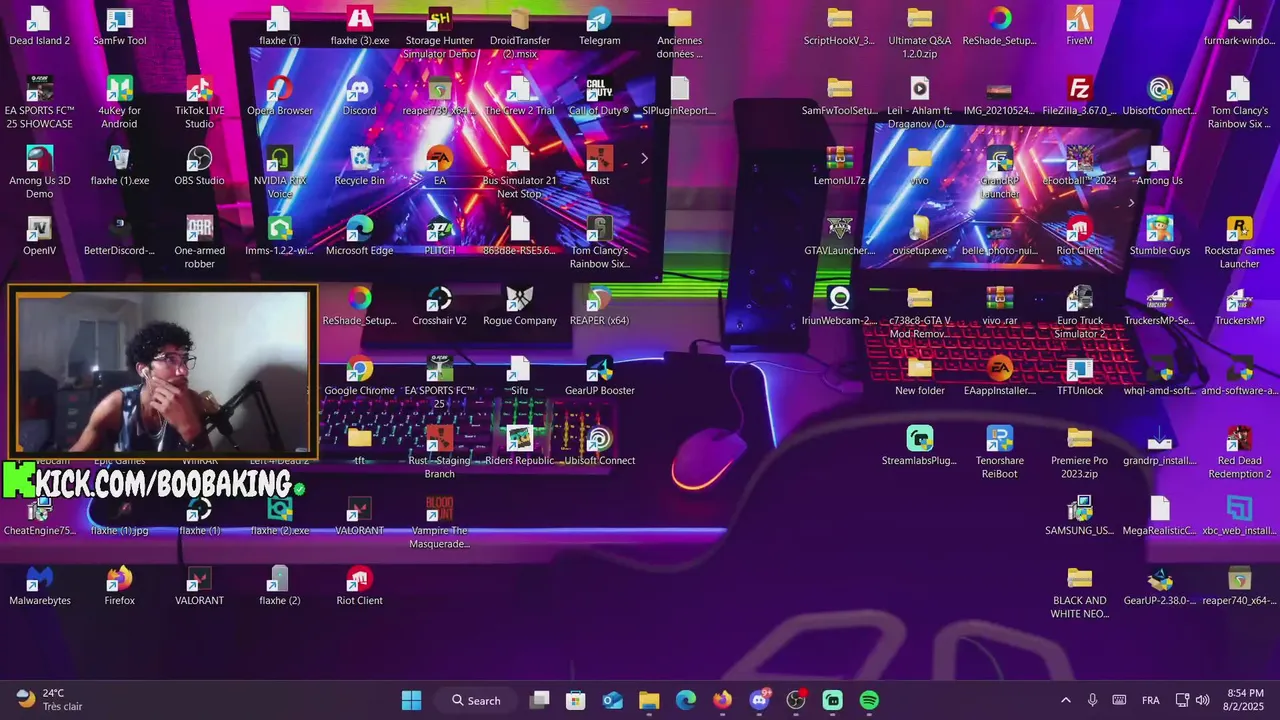Open the Windows Start menu

tap(411, 700)
